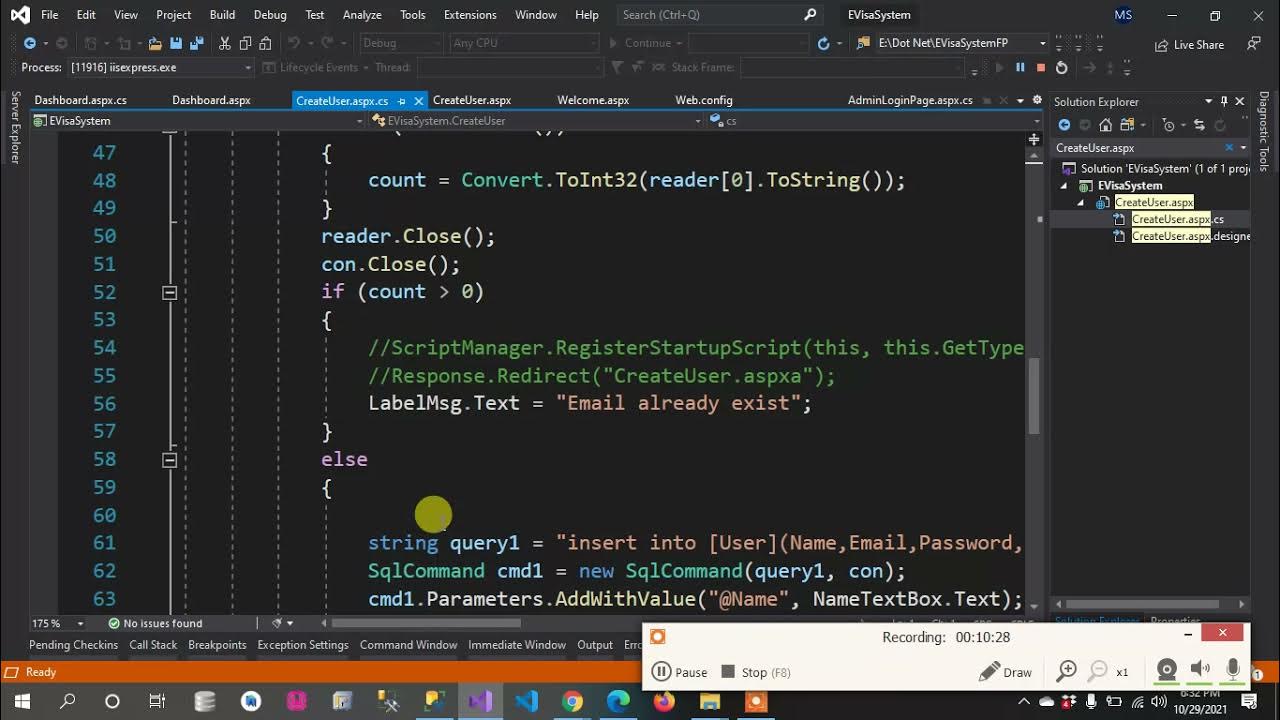Click the Save single-disk icon
The image size is (1280, 720).
tap(176, 43)
